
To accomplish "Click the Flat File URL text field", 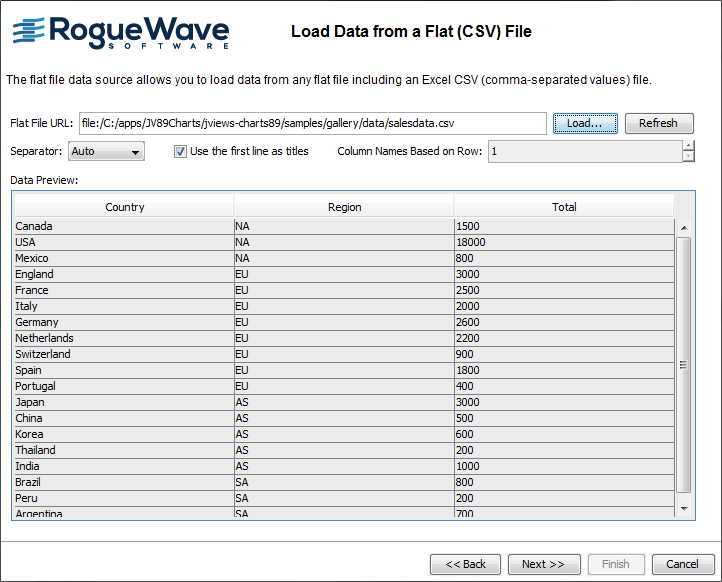I will click(x=312, y=123).
